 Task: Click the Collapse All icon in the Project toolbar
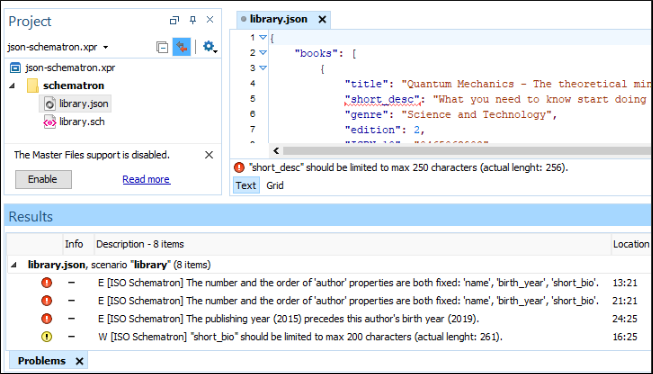[x=162, y=47]
